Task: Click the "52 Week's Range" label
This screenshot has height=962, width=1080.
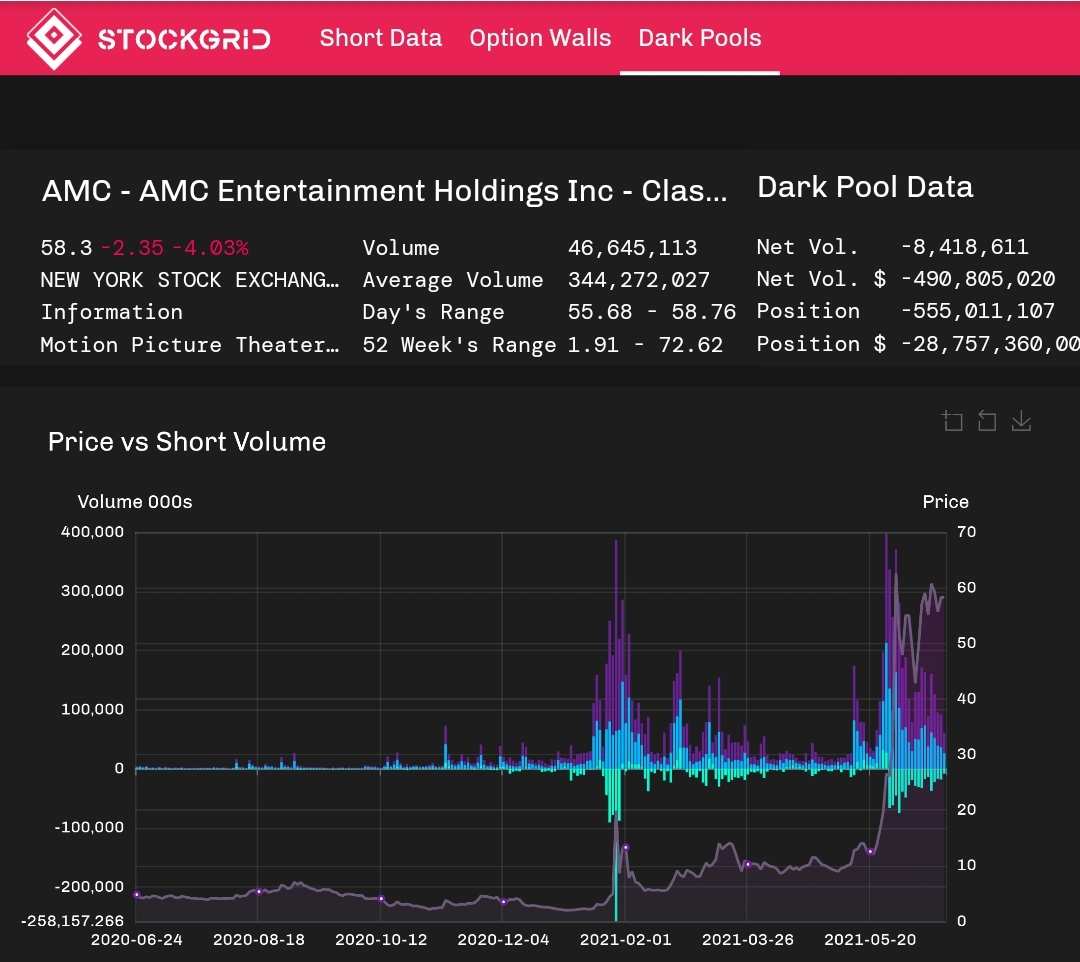Action: [459, 345]
